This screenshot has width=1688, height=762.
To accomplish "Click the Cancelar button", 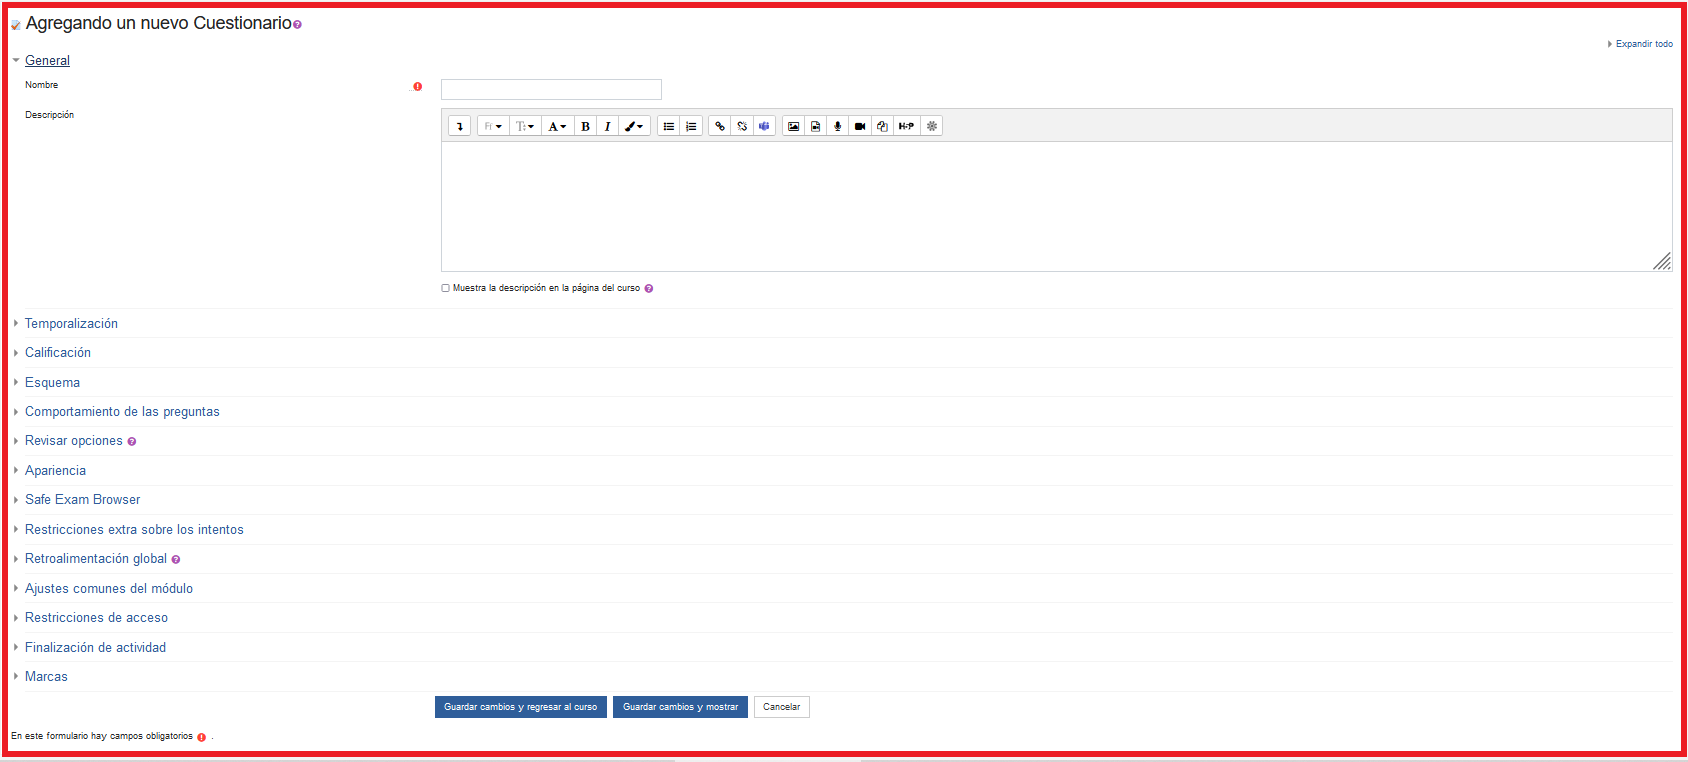I will (782, 707).
